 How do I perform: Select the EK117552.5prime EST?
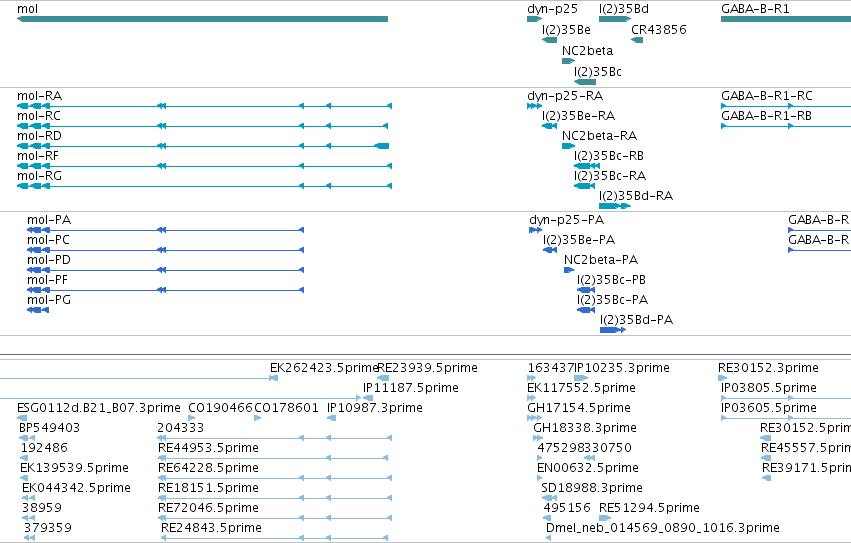tap(531, 399)
